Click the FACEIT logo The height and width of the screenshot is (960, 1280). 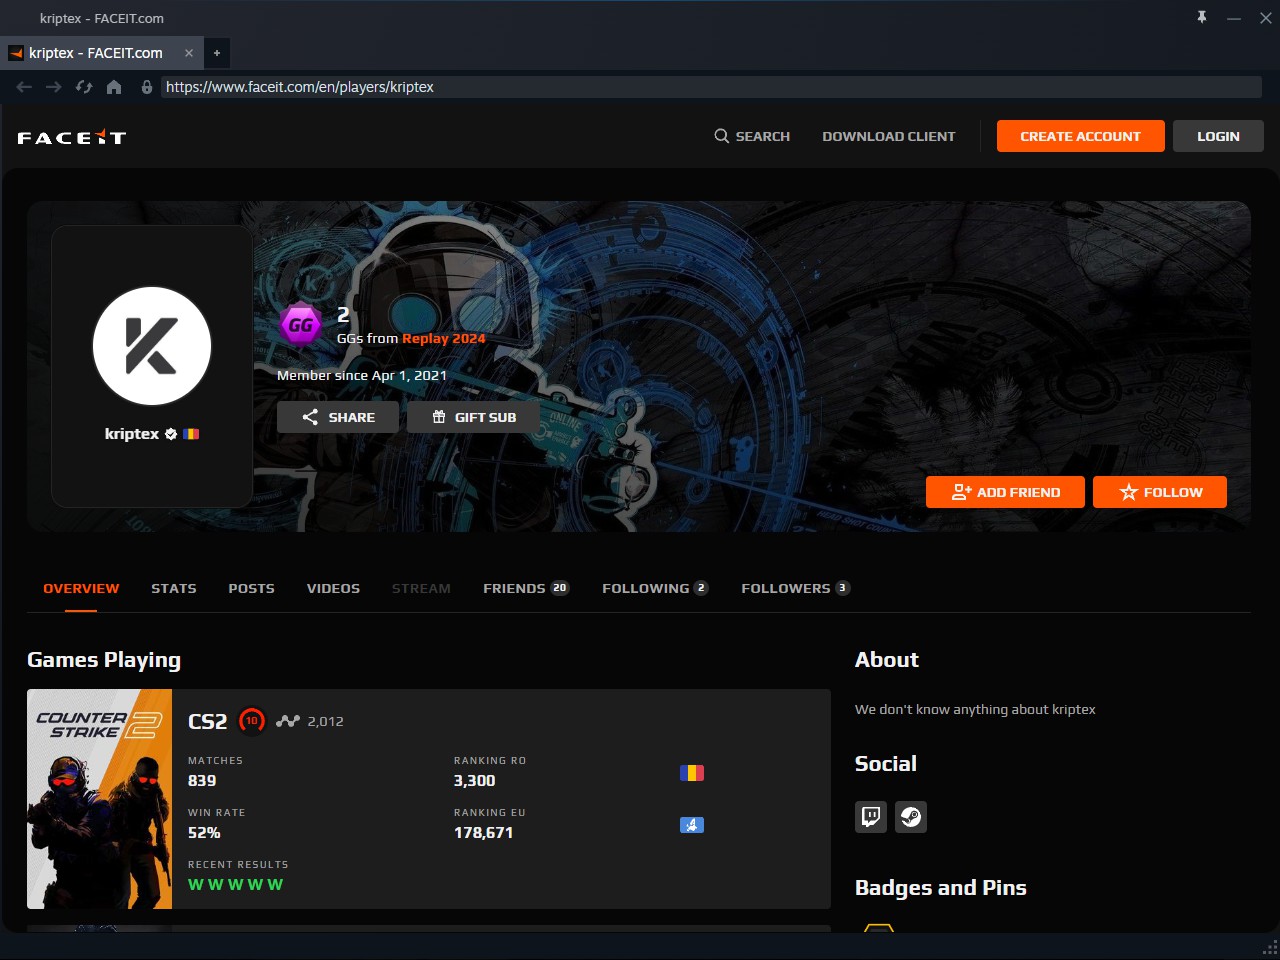point(72,137)
